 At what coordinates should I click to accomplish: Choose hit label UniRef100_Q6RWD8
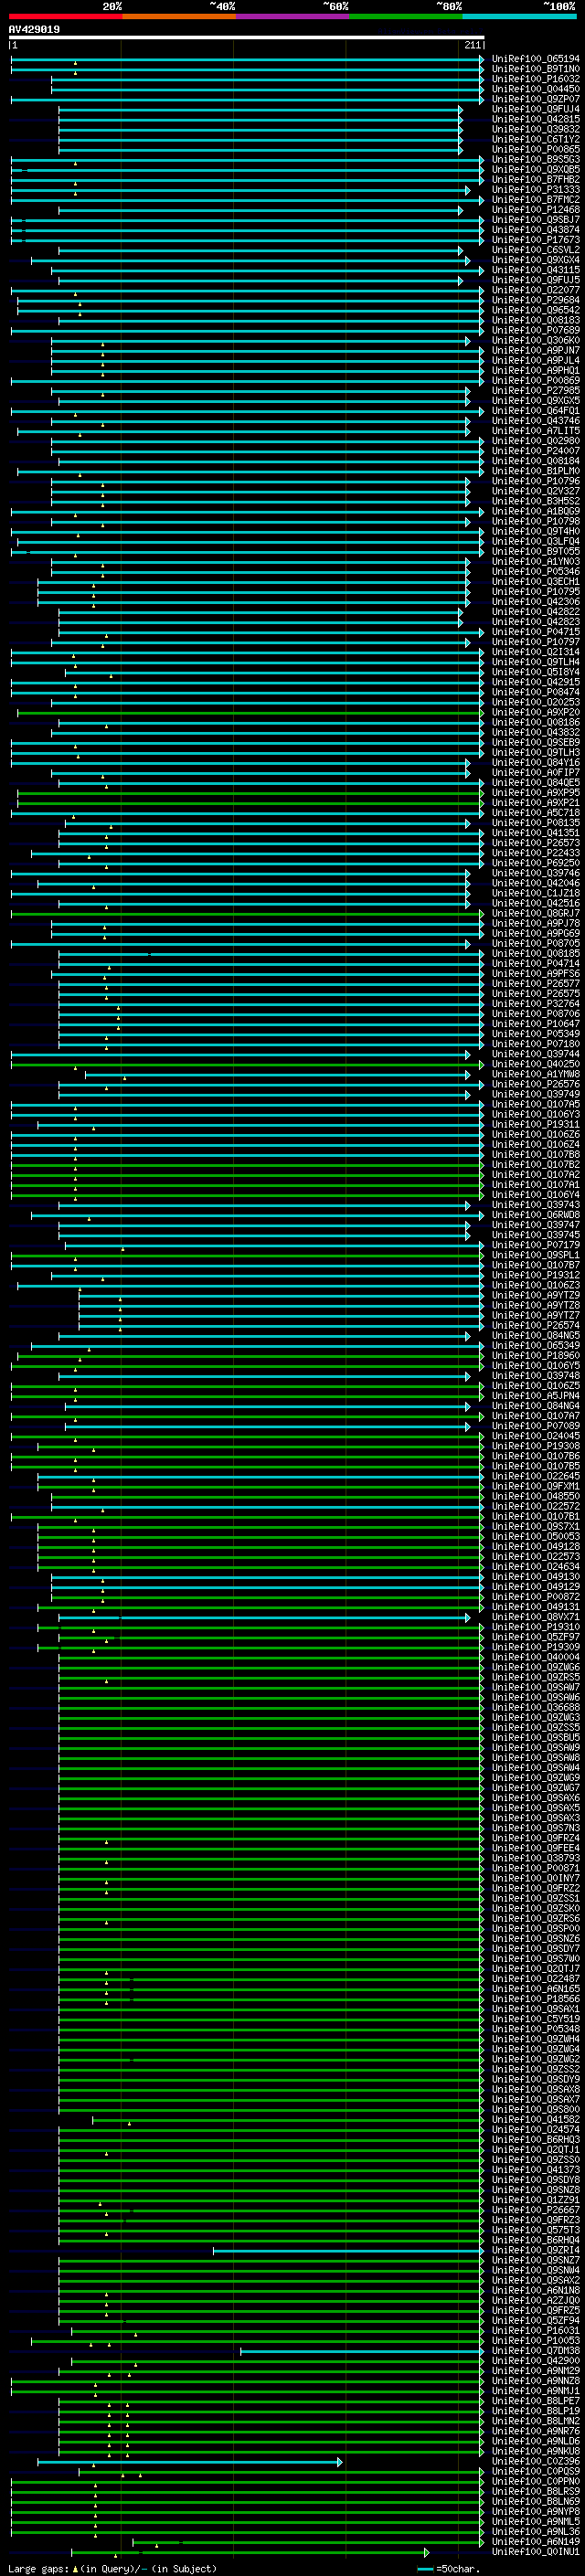click(536, 1215)
